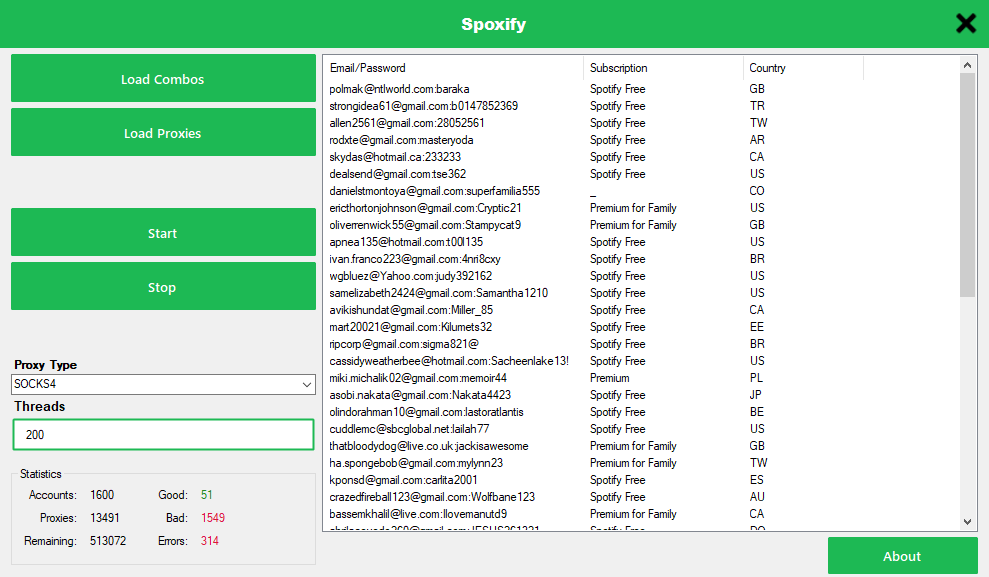The image size is (989, 577).
Task: Click the Load Proxies button
Action: (163, 132)
